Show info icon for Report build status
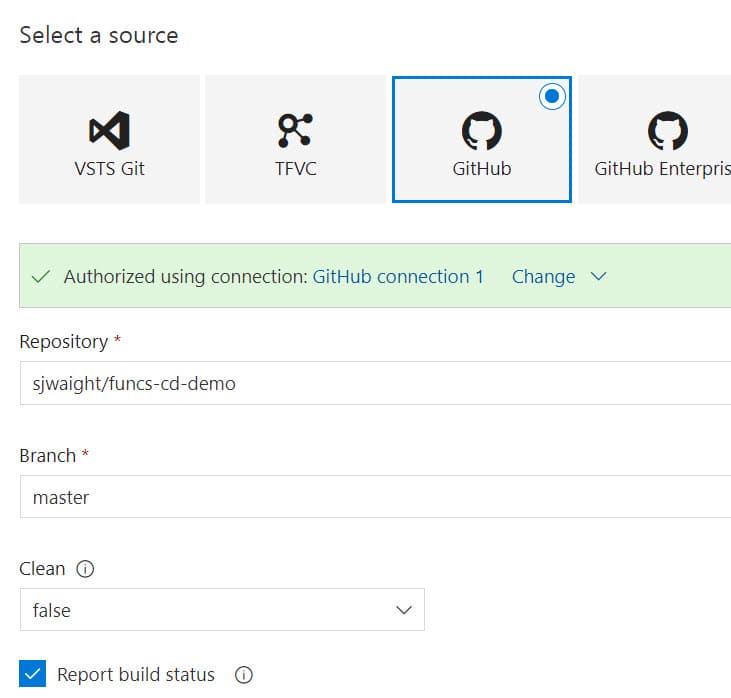 point(243,675)
